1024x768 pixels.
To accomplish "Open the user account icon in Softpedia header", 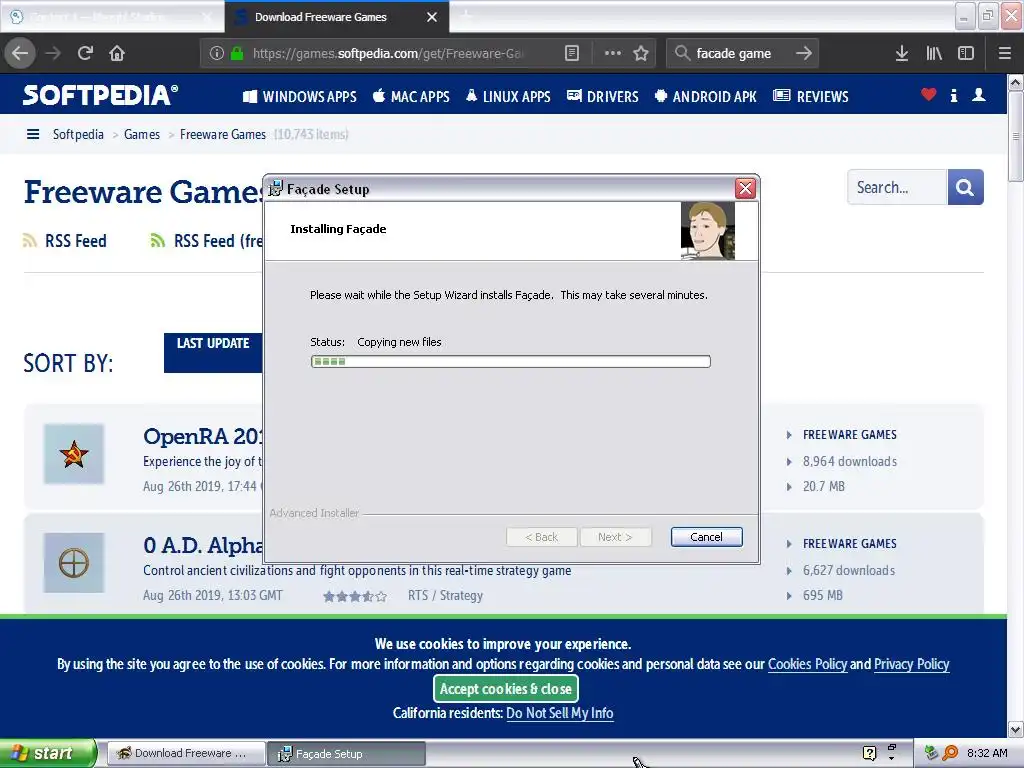I will click(x=978, y=95).
